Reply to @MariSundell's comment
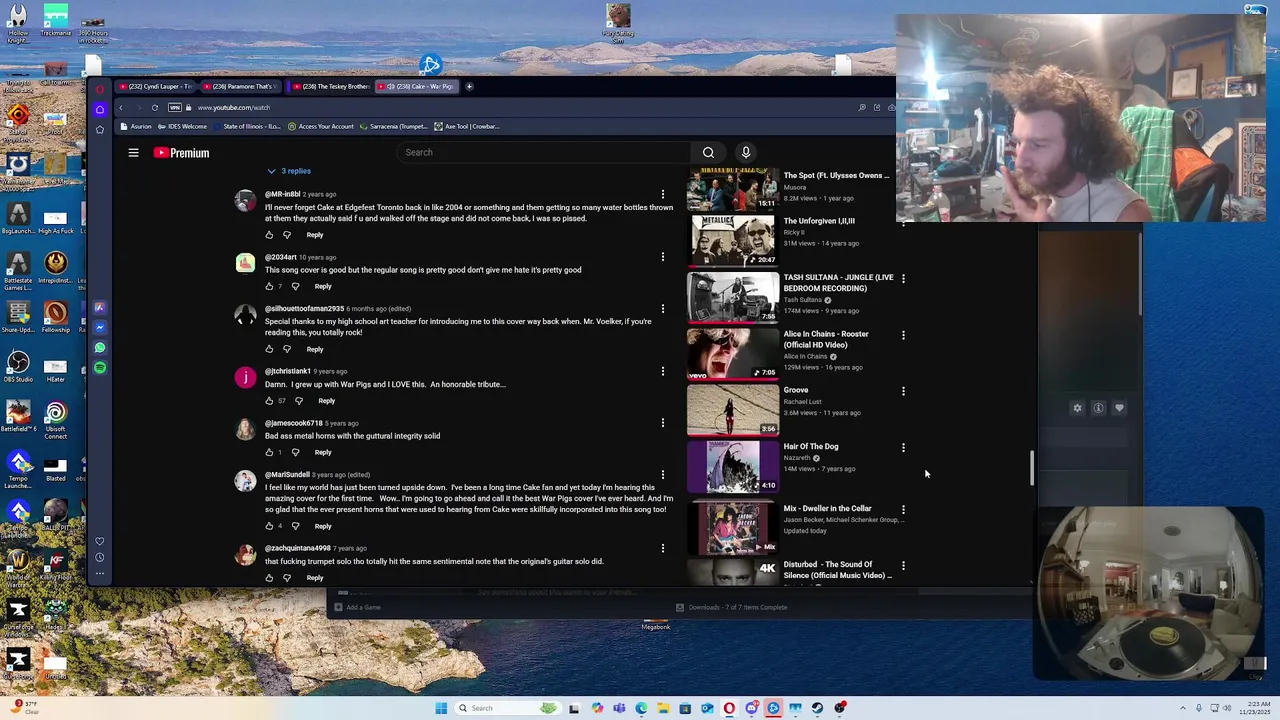This screenshot has height=720, width=1280. 323,526
